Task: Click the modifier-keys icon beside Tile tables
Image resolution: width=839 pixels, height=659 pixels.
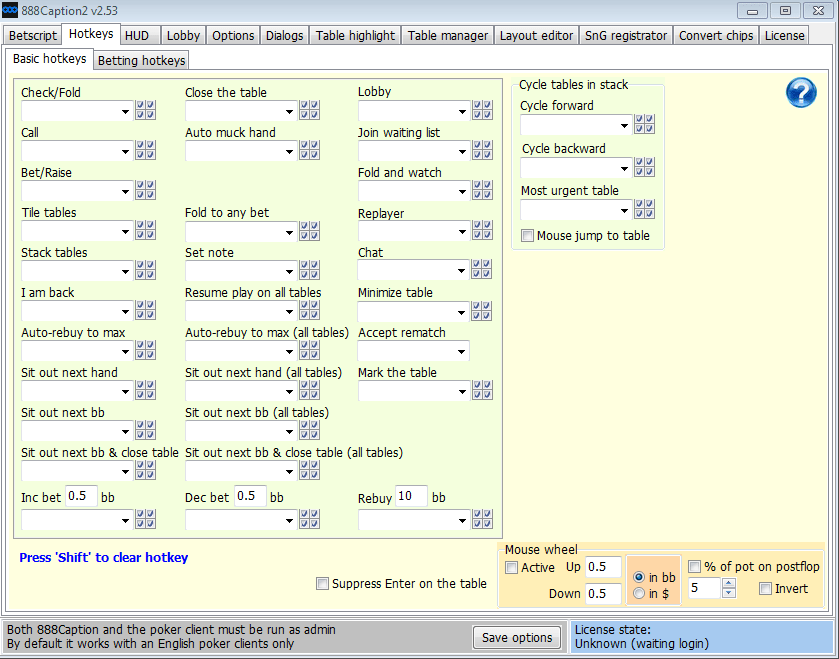Action: pos(145,230)
